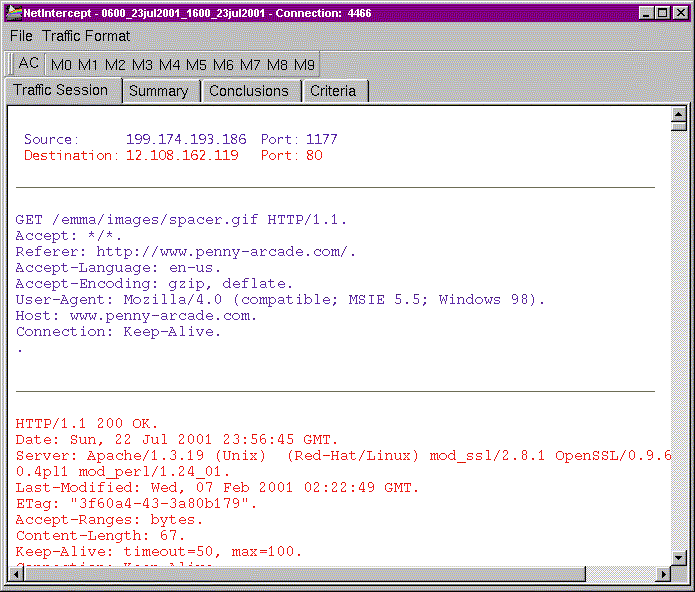Close the NetIntercept window
Screen dimensions: 695x592
pyautogui.click(x=680, y=13)
